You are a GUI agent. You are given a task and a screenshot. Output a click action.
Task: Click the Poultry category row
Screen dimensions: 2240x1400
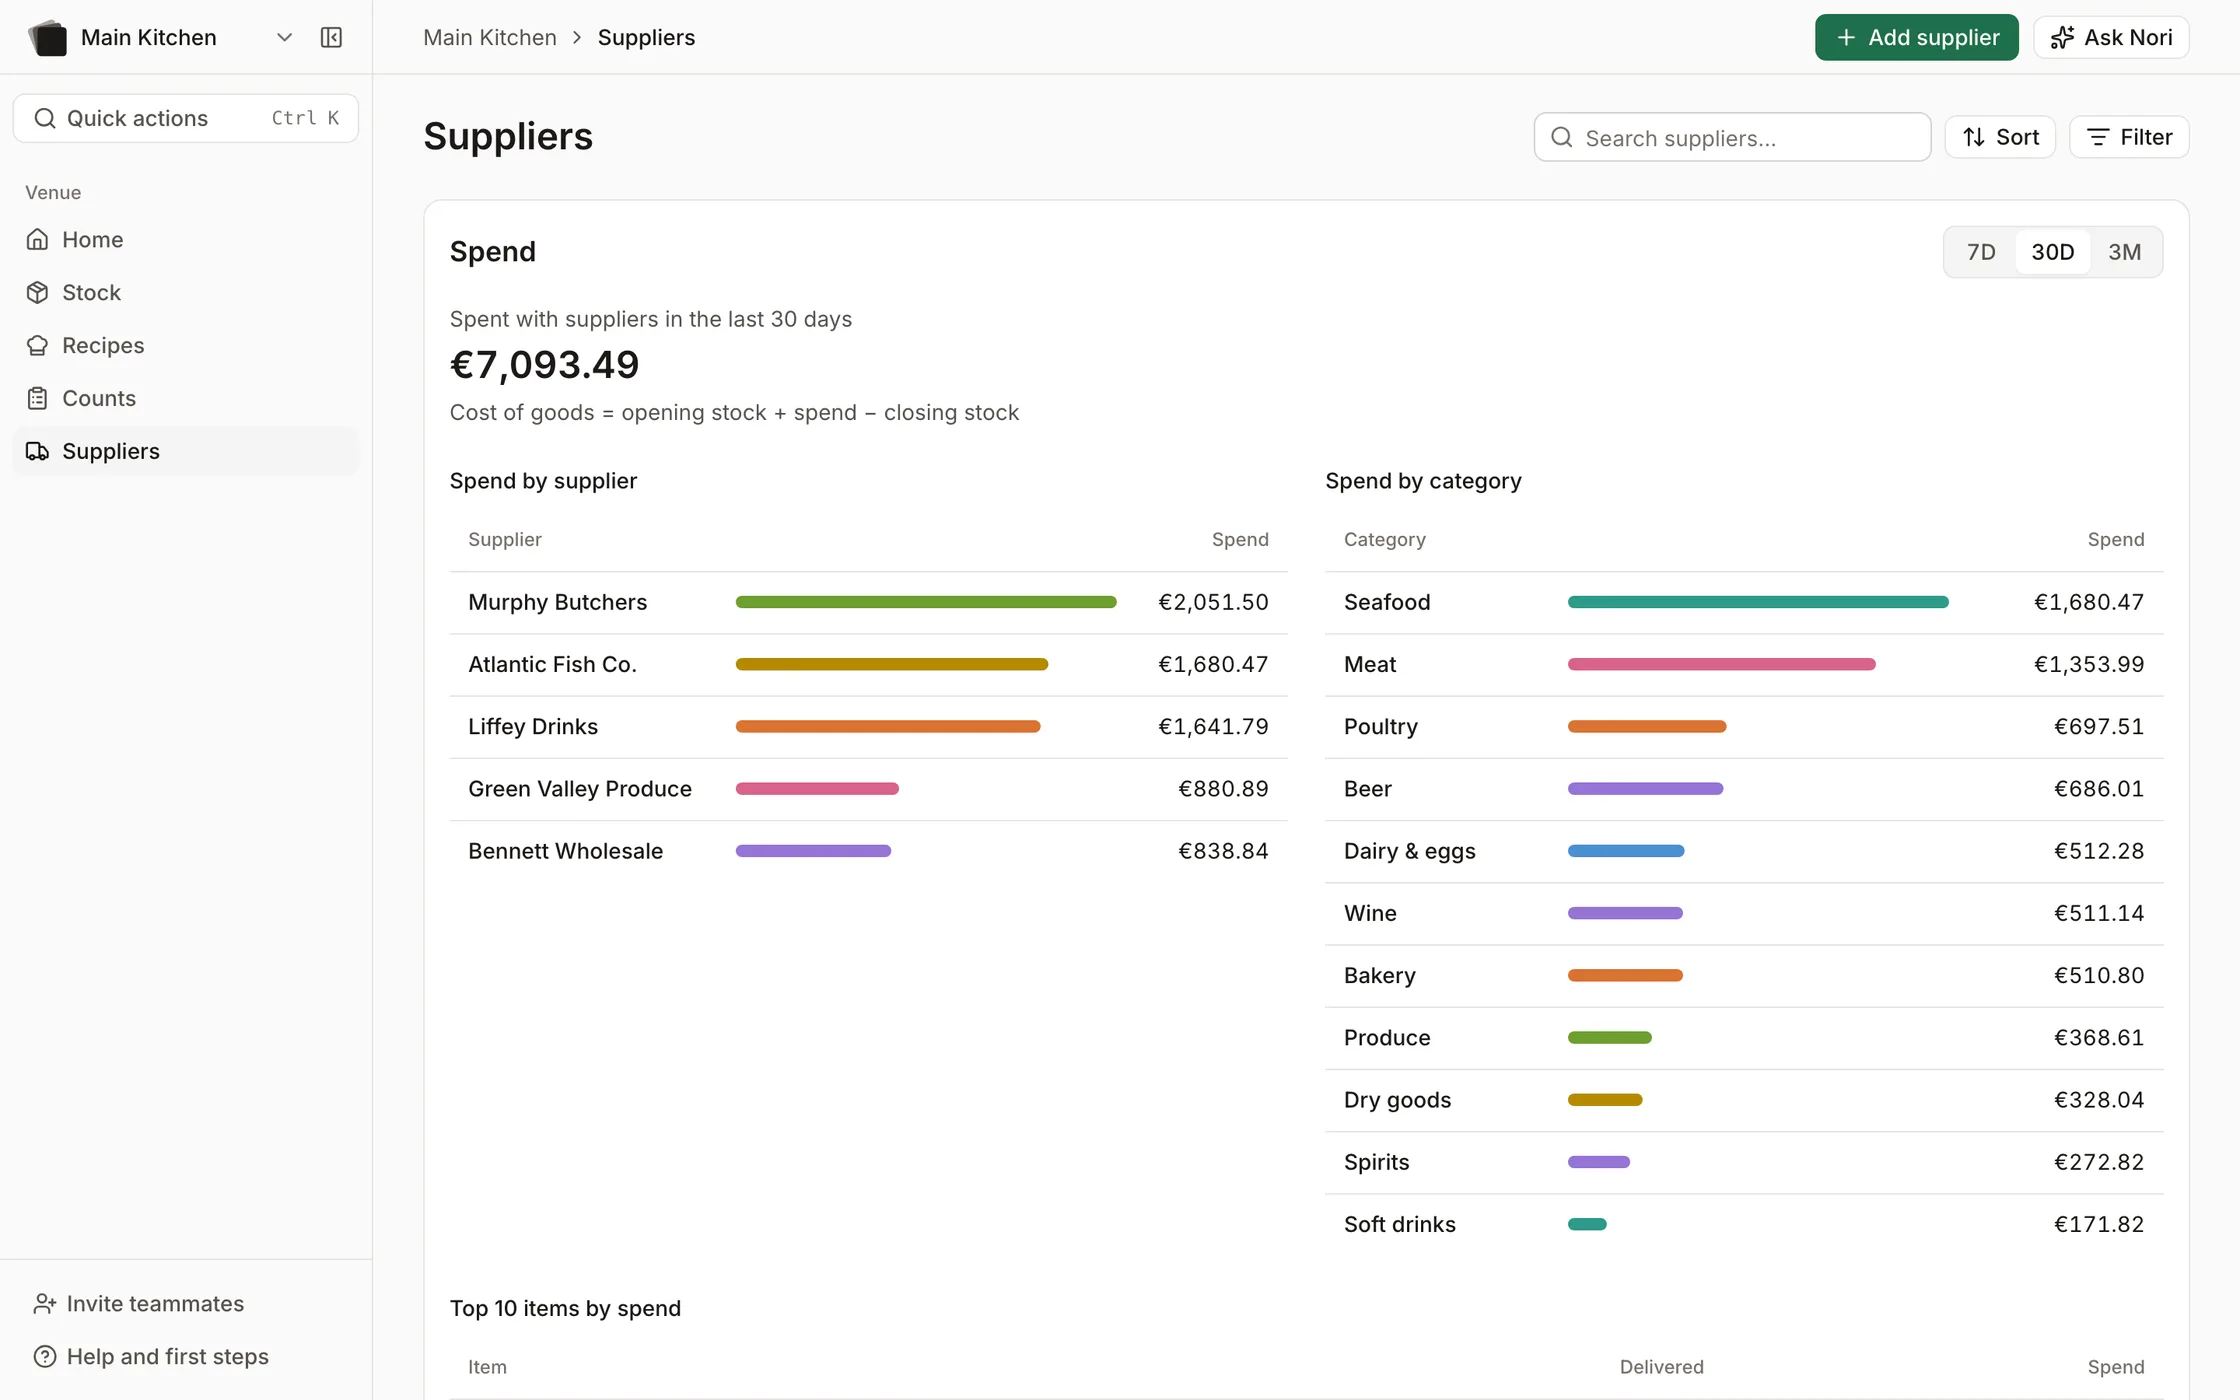tap(1744, 726)
